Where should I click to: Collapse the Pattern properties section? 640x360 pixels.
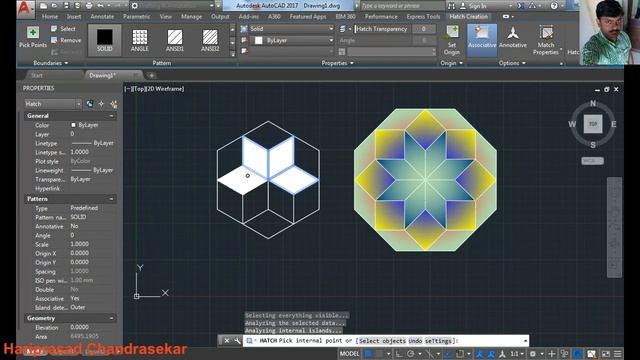pos(111,199)
